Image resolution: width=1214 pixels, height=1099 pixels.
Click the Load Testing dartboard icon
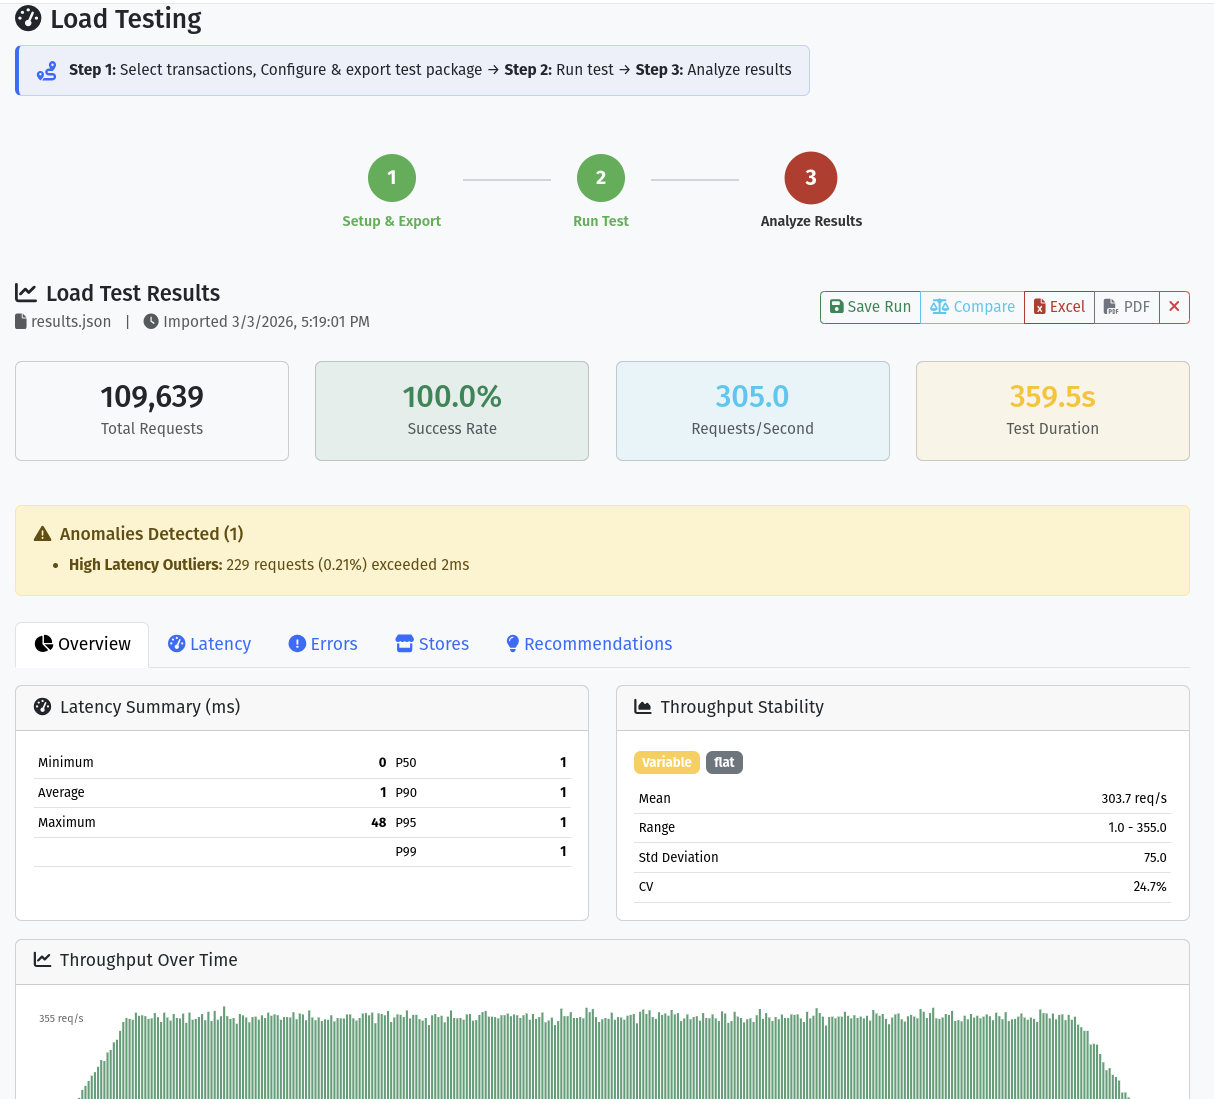pyautogui.click(x=28, y=18)
